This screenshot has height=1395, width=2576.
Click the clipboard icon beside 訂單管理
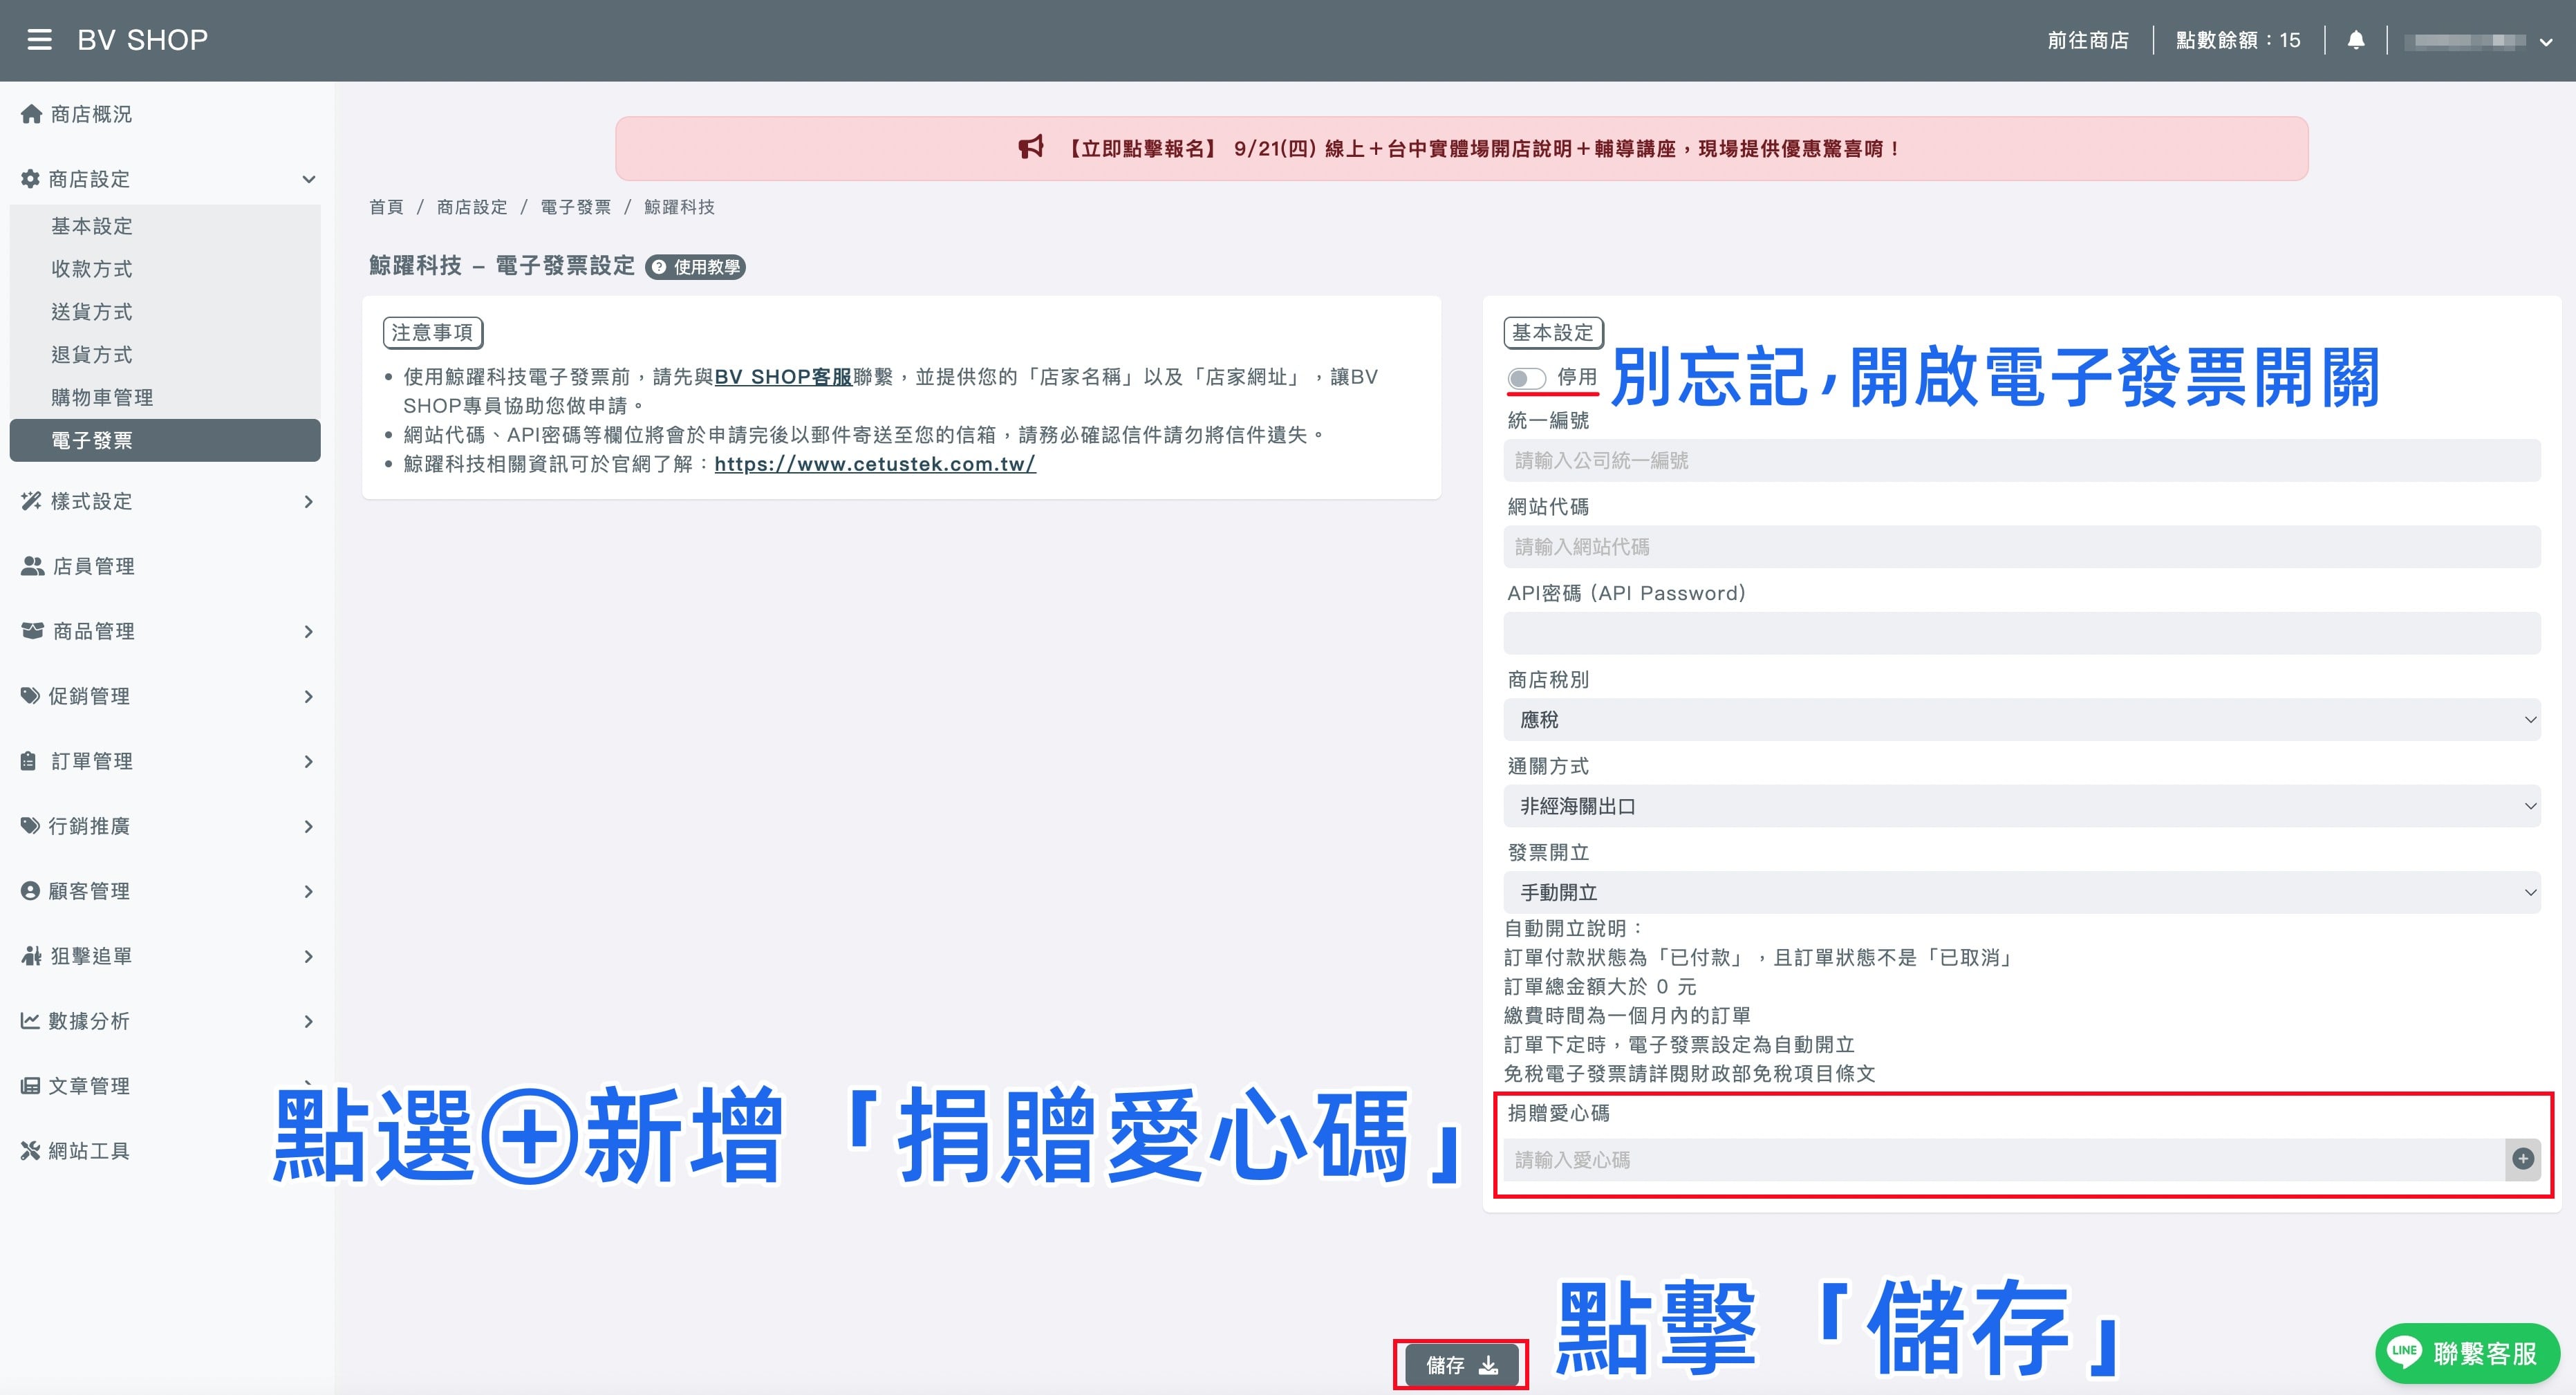pos(29,761)
